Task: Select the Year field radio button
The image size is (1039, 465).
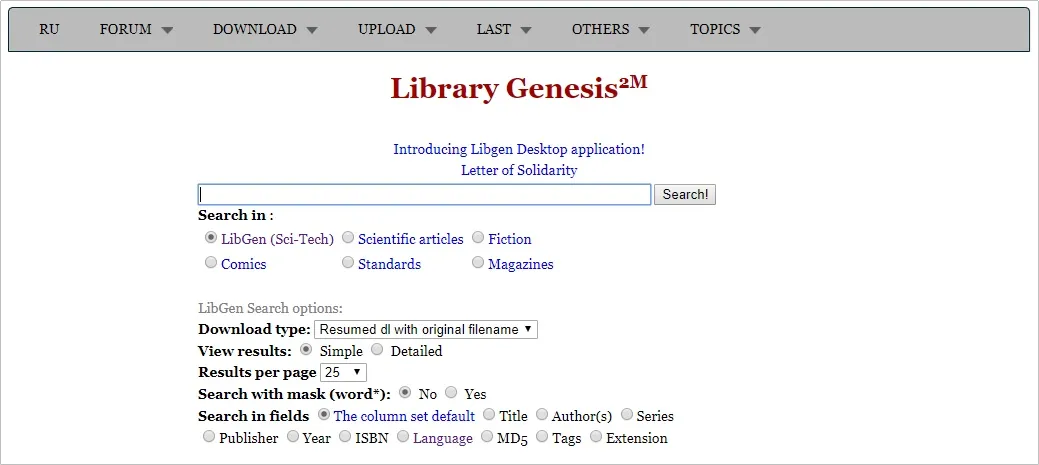Action: coord(292,436)
